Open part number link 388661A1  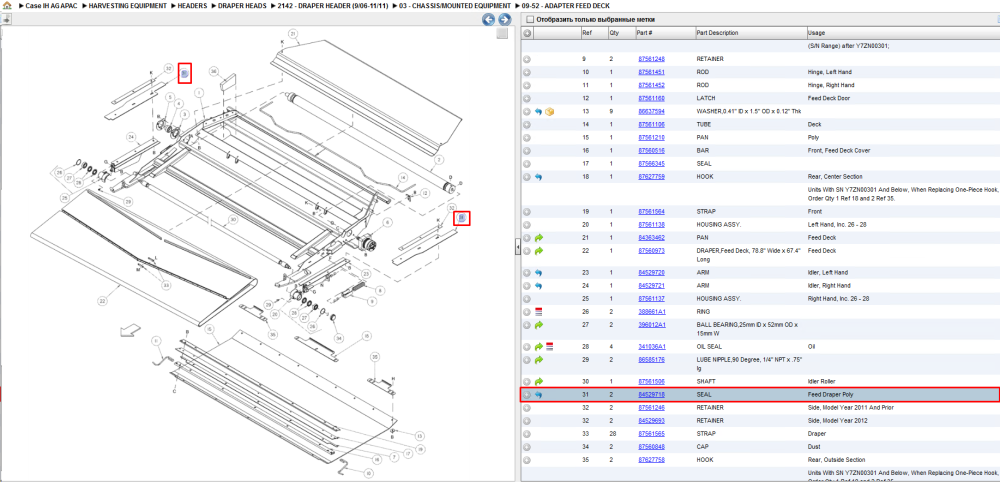pos(652,312)
